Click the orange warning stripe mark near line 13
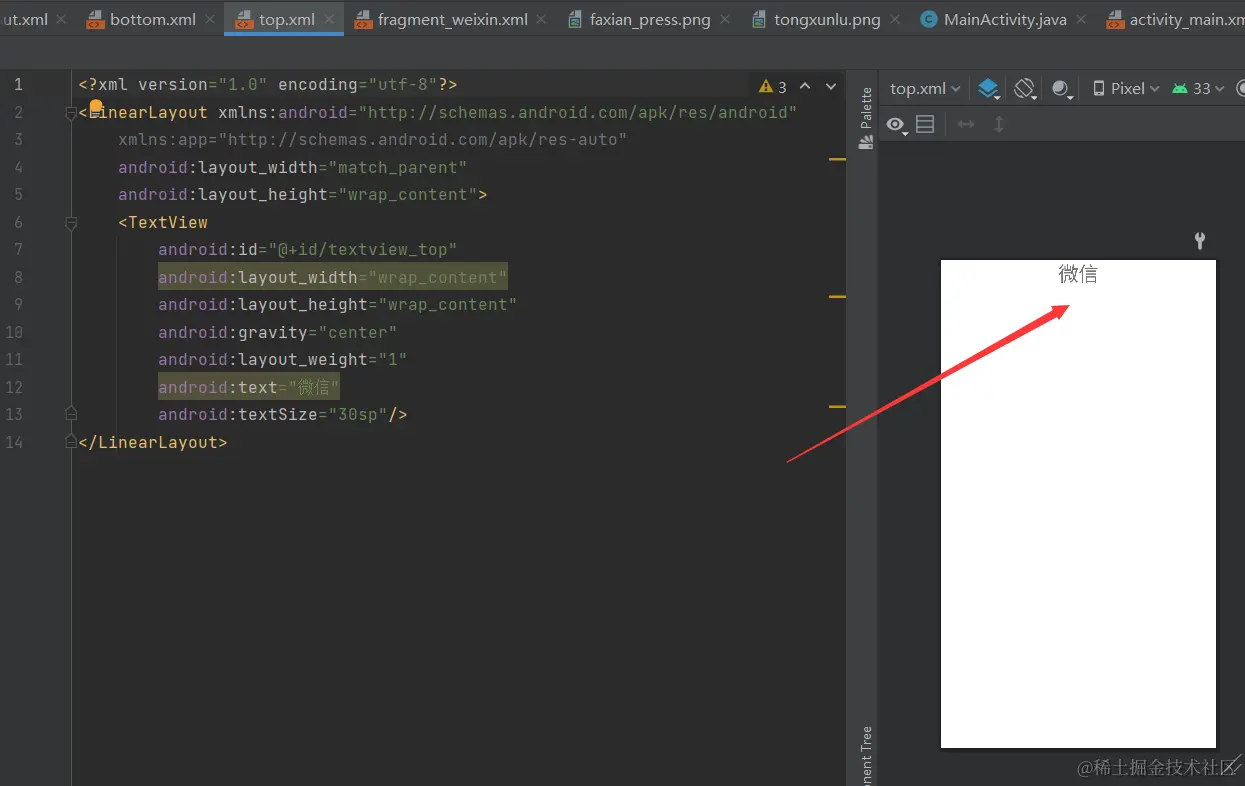Screen dimensions: 1245x786 click(x=837, y=406)
